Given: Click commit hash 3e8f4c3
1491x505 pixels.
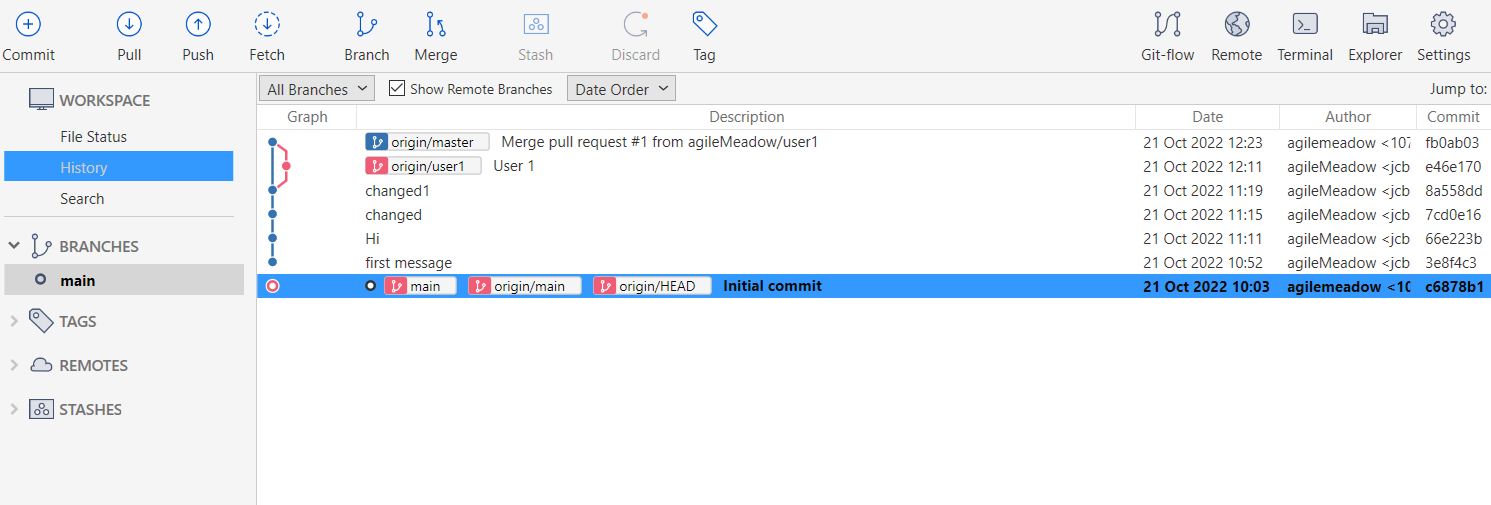Looking at the screenshot, I should [1451, 262].
